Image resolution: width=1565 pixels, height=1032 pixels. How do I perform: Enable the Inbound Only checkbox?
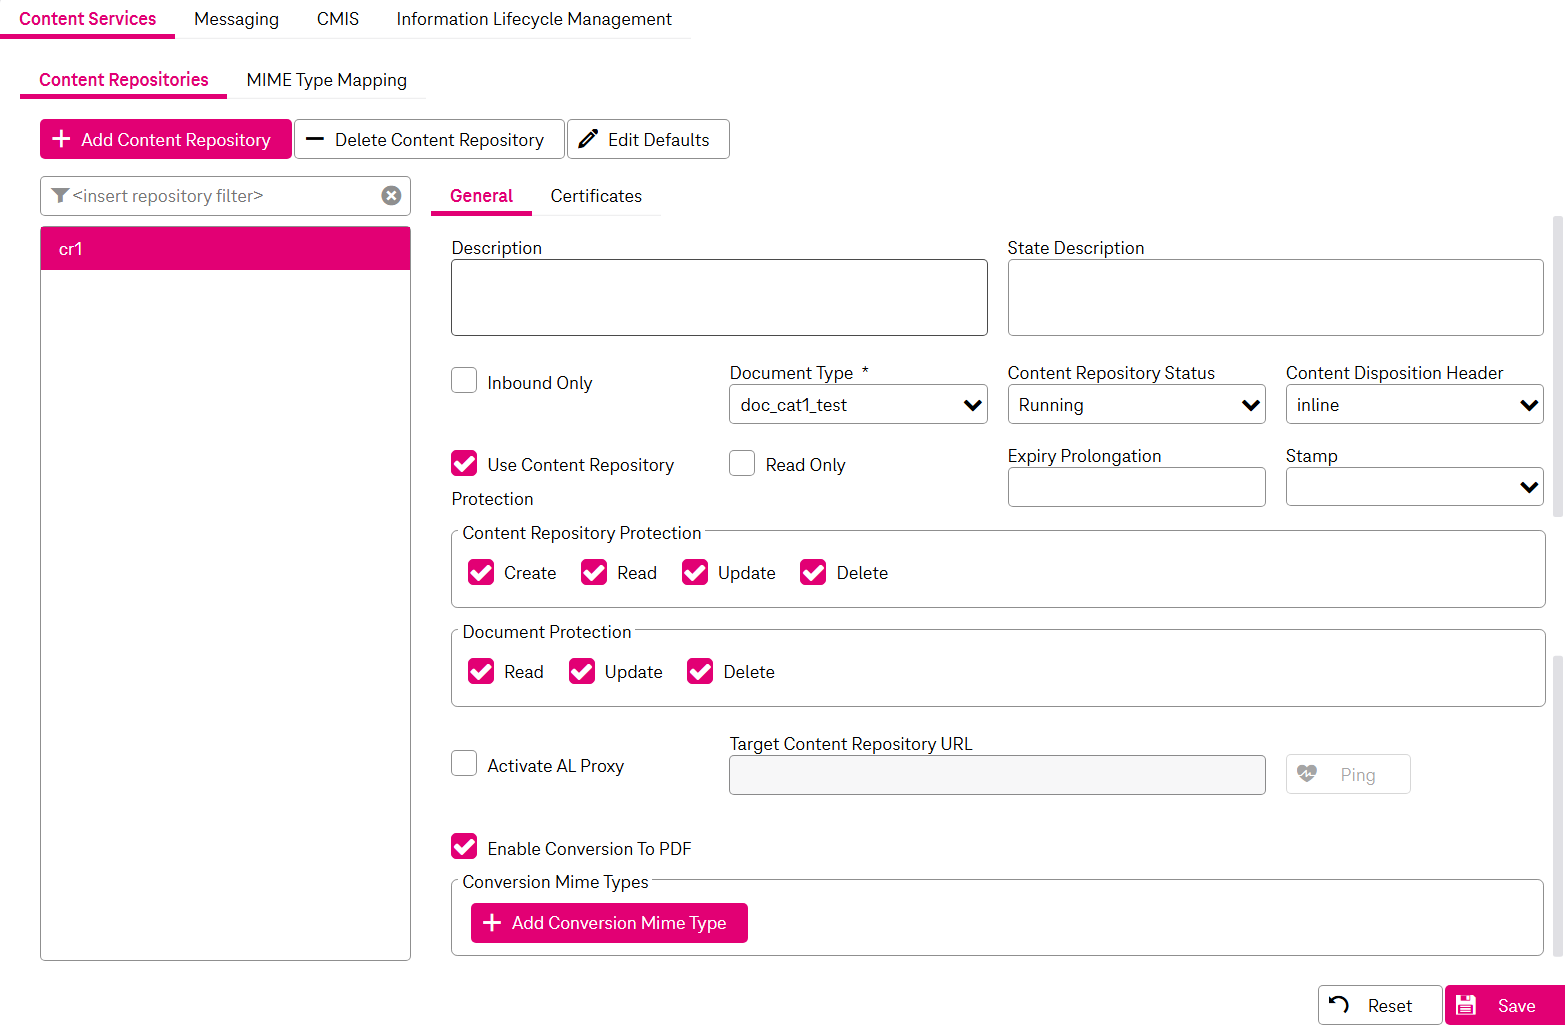coord(464,381)
